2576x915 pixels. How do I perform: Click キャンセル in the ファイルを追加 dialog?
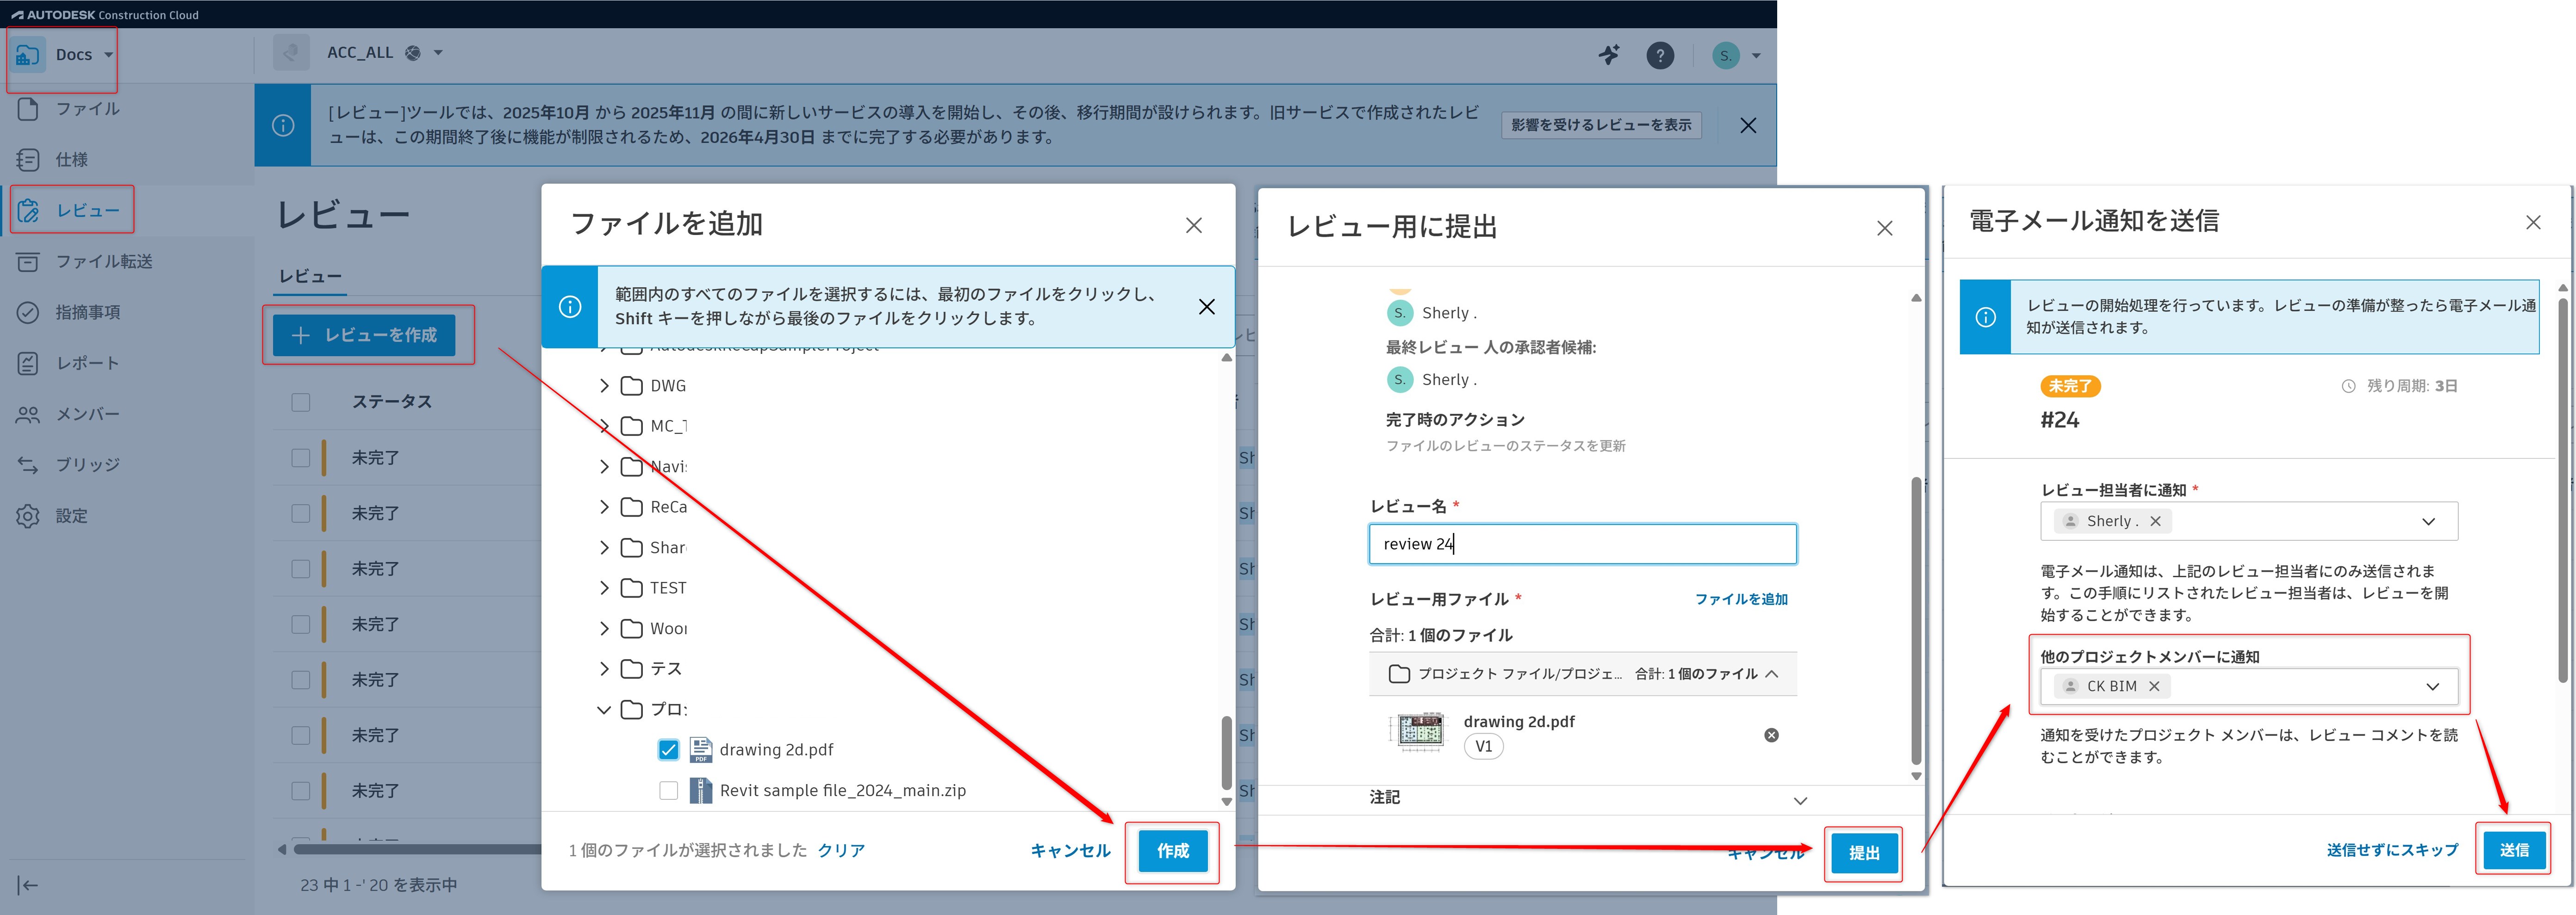1070,852
